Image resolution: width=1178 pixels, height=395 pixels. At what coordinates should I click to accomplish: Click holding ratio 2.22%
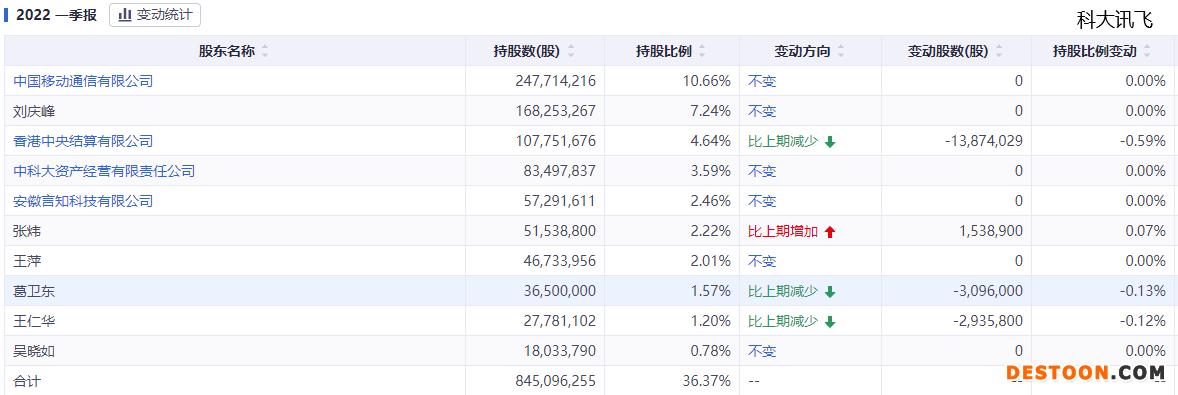(x=710, y=231)
